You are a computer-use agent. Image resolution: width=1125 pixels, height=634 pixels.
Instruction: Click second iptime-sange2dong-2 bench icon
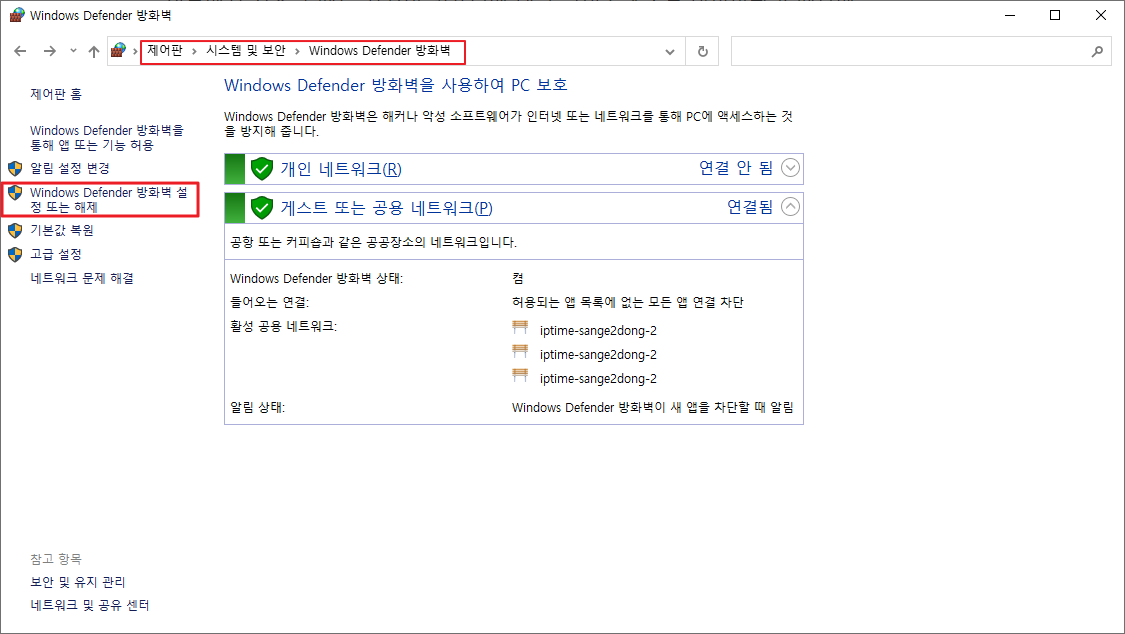click(520, 351)
